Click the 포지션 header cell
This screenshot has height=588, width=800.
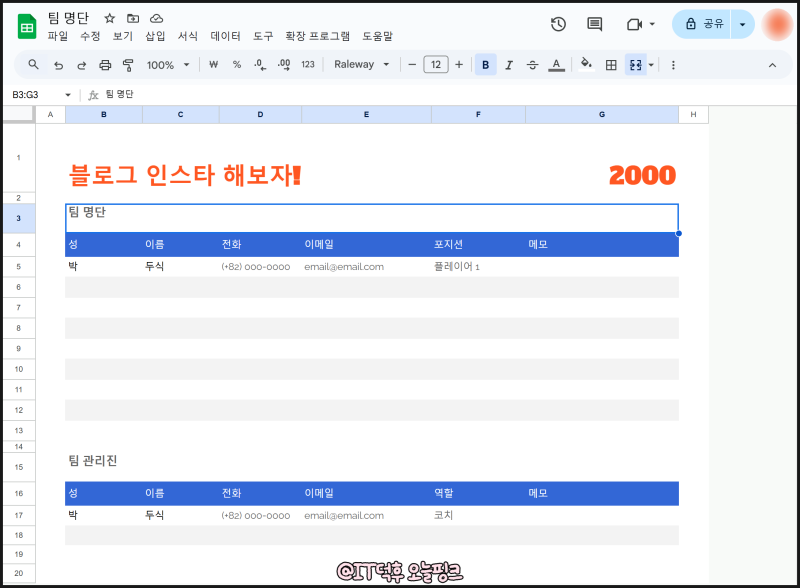click(x=478, y=244)
